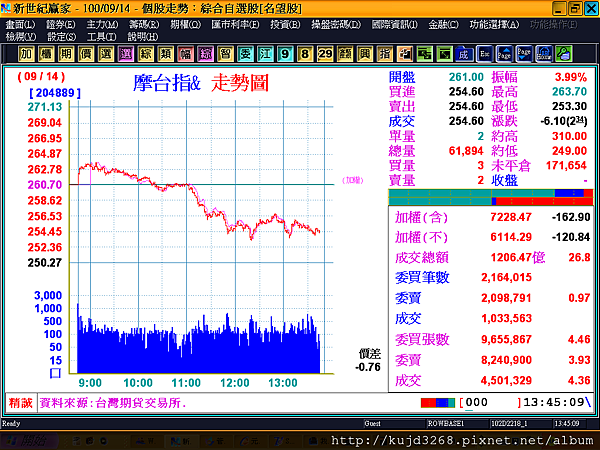Click the cyan 江 toolbar icon
Viewport: 600px width, 450px height.
[x=265, y=54]
